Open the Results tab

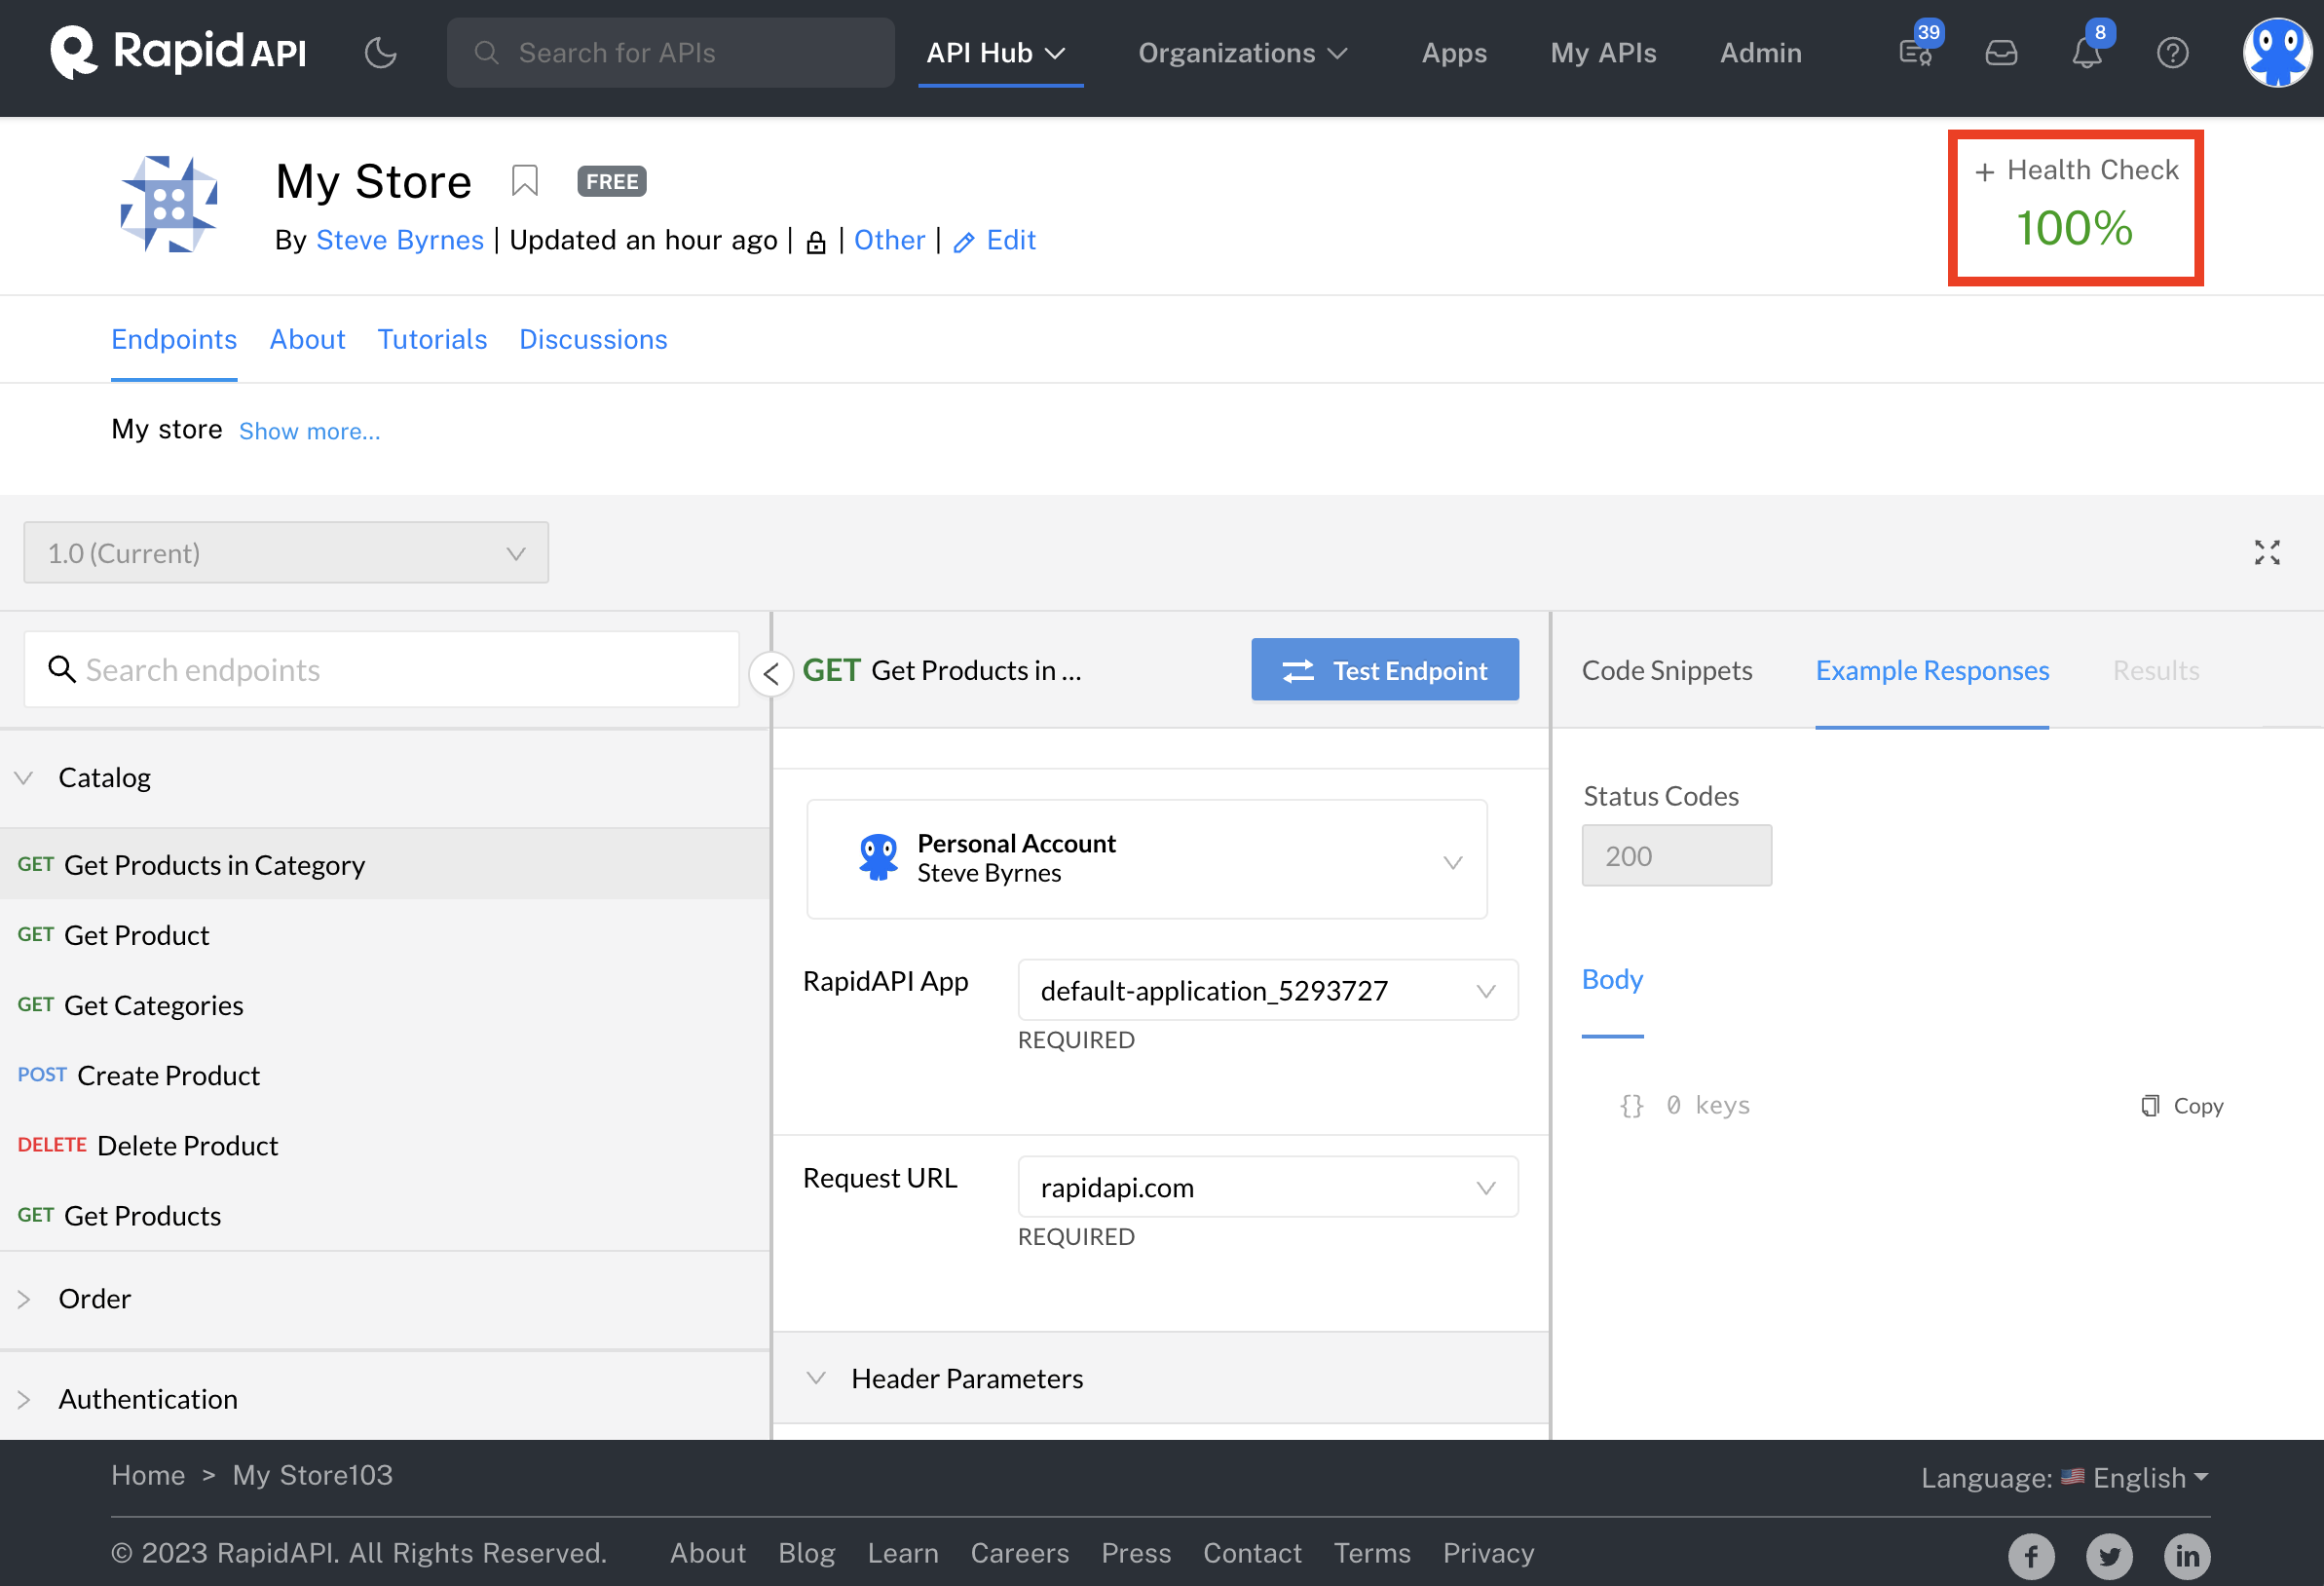pyautogui.click(x=2156, y=669)
